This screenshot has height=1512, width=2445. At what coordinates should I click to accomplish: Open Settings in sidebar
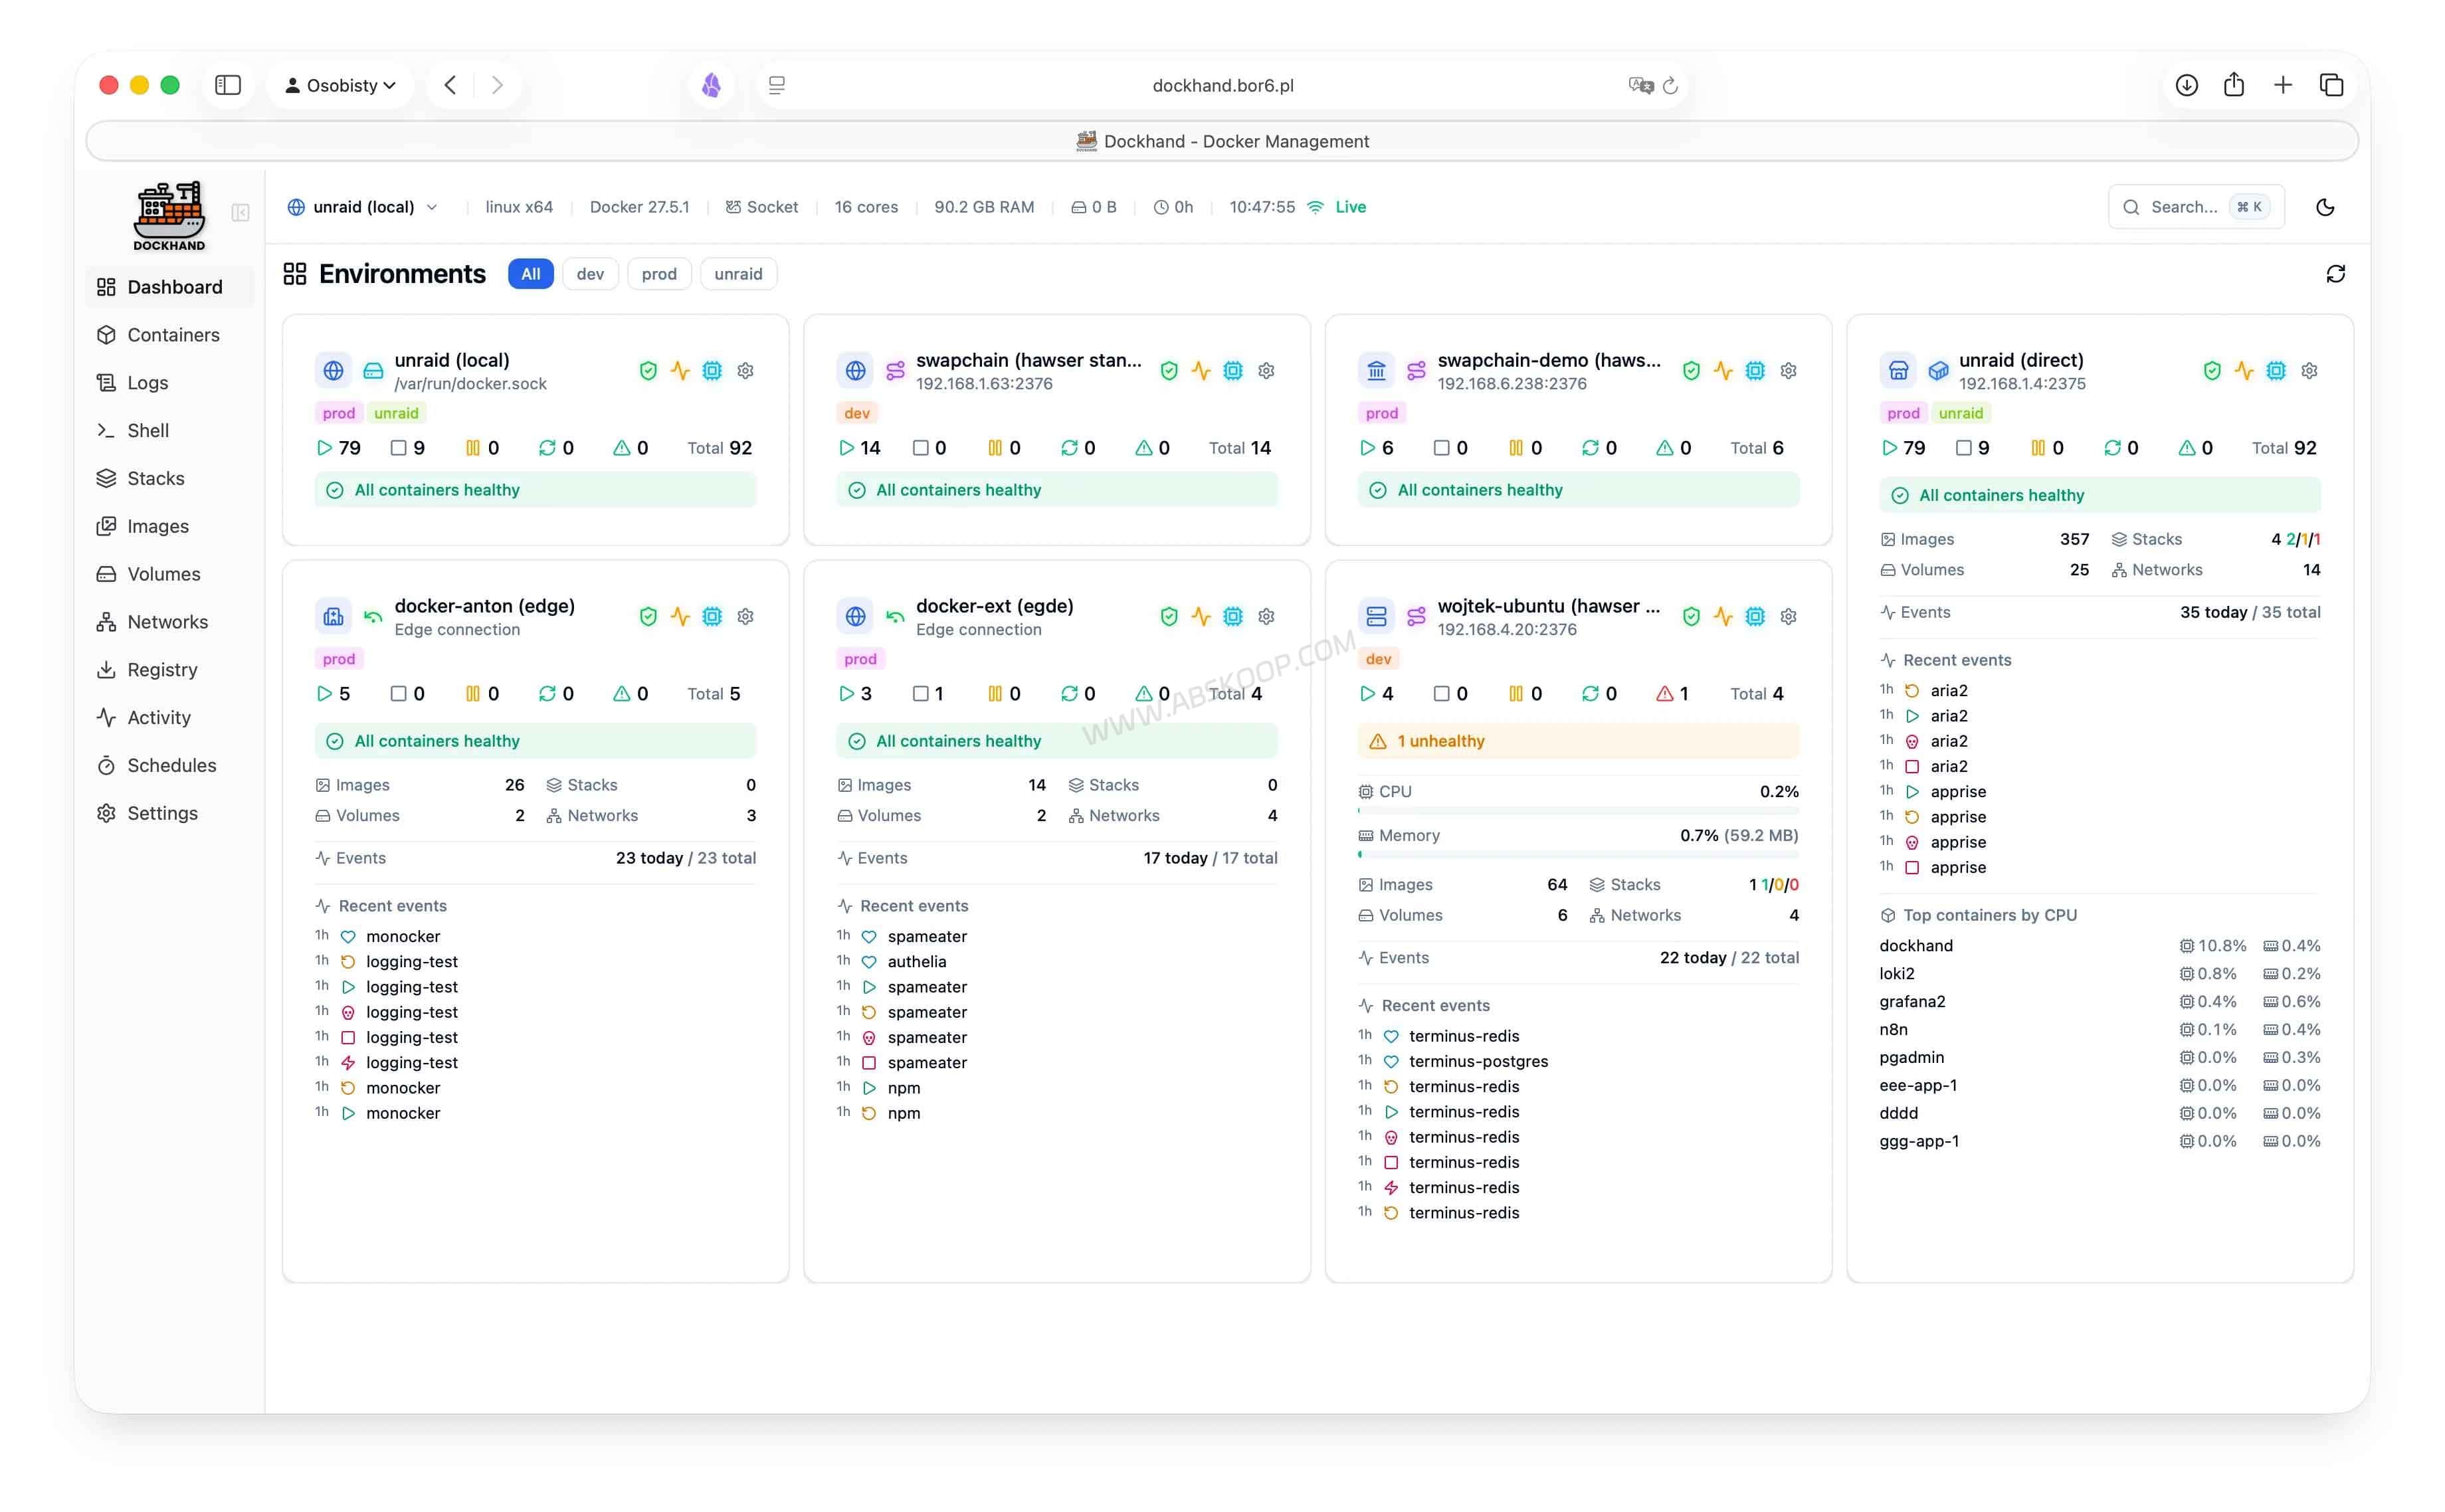[x=169, y=814]
